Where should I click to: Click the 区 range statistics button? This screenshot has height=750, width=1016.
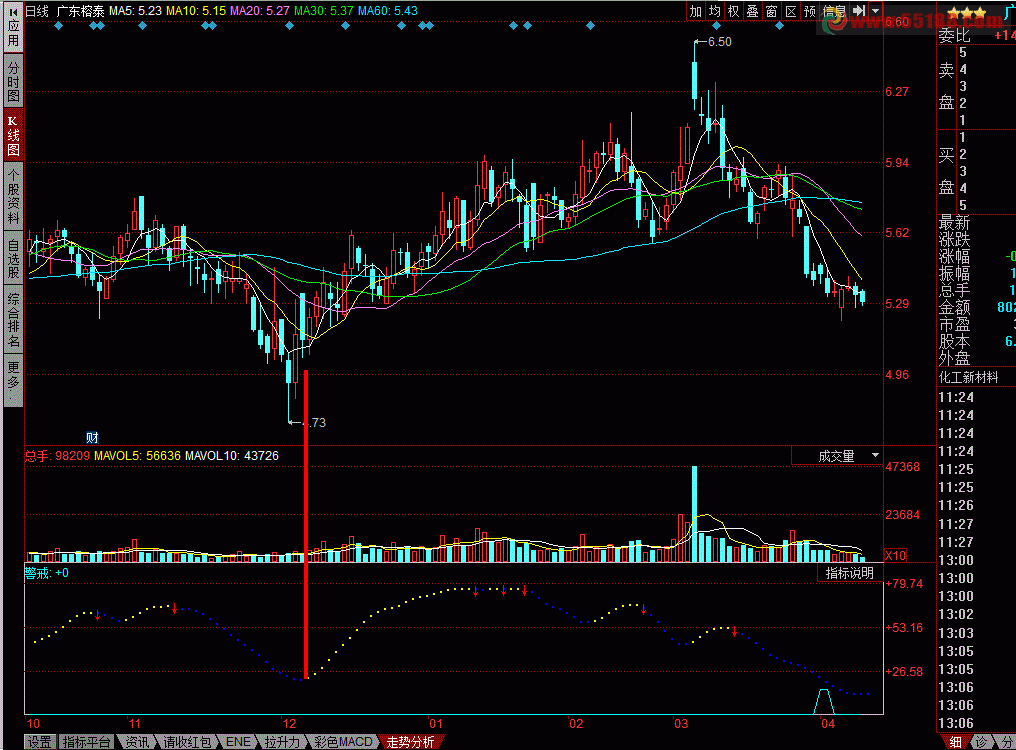coord(791,11)
